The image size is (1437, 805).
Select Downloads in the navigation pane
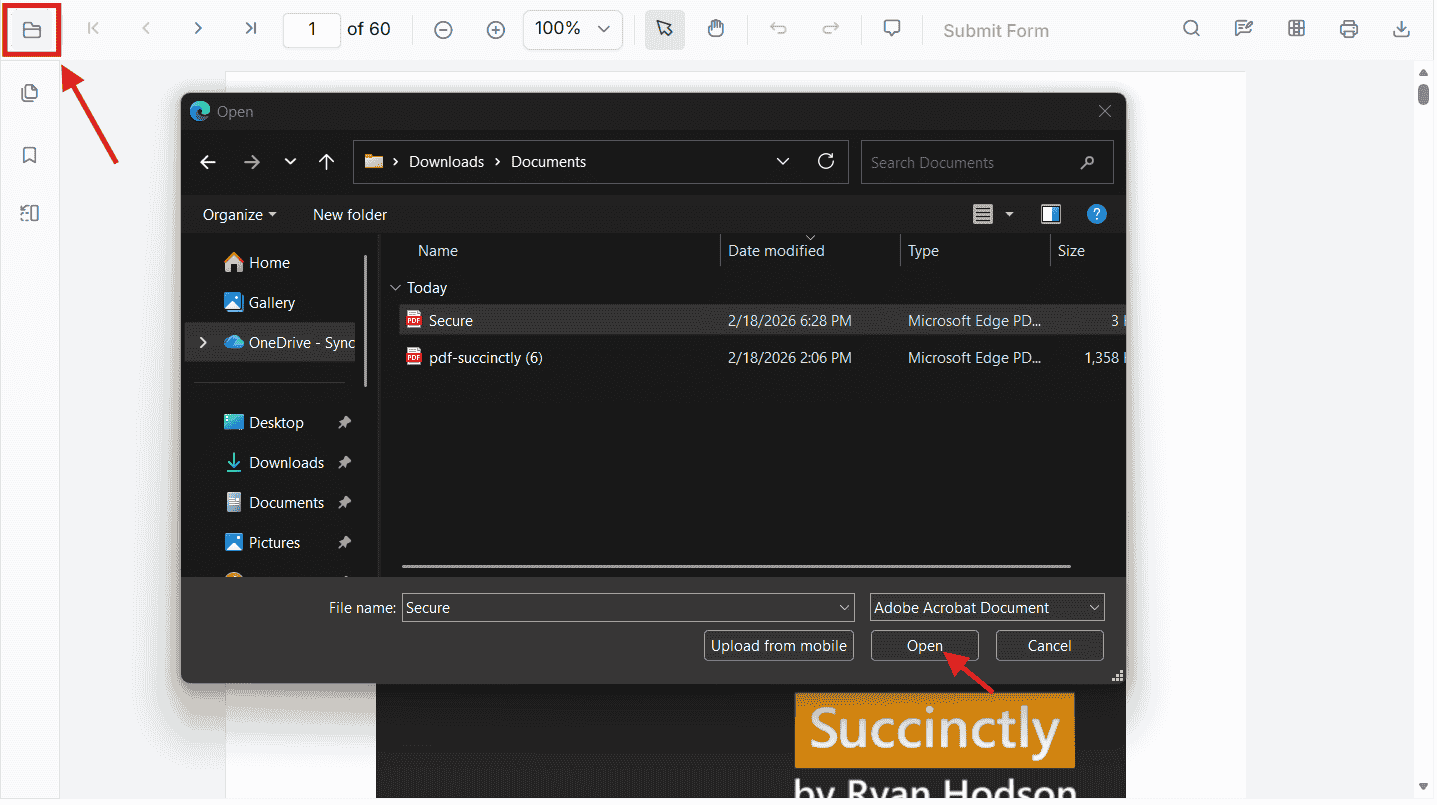(286, 463)
